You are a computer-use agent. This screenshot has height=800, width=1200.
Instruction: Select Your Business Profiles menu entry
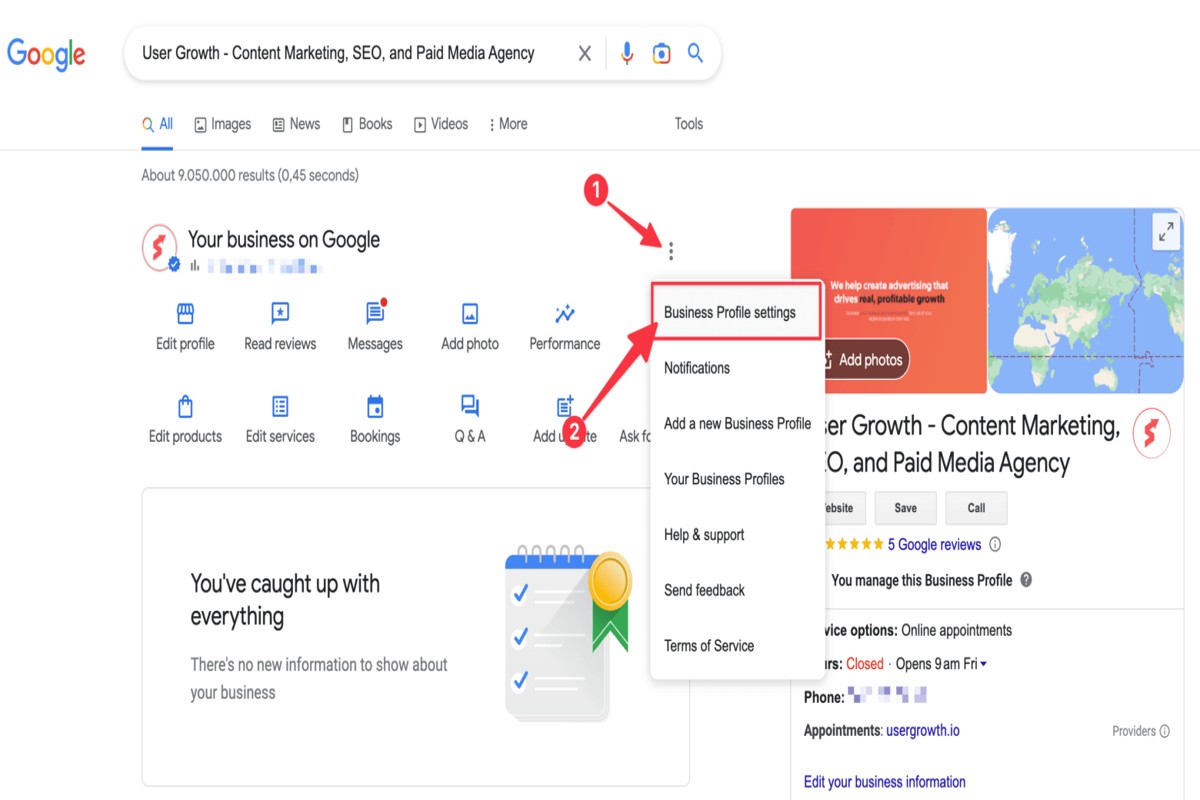tap(737, 479)
